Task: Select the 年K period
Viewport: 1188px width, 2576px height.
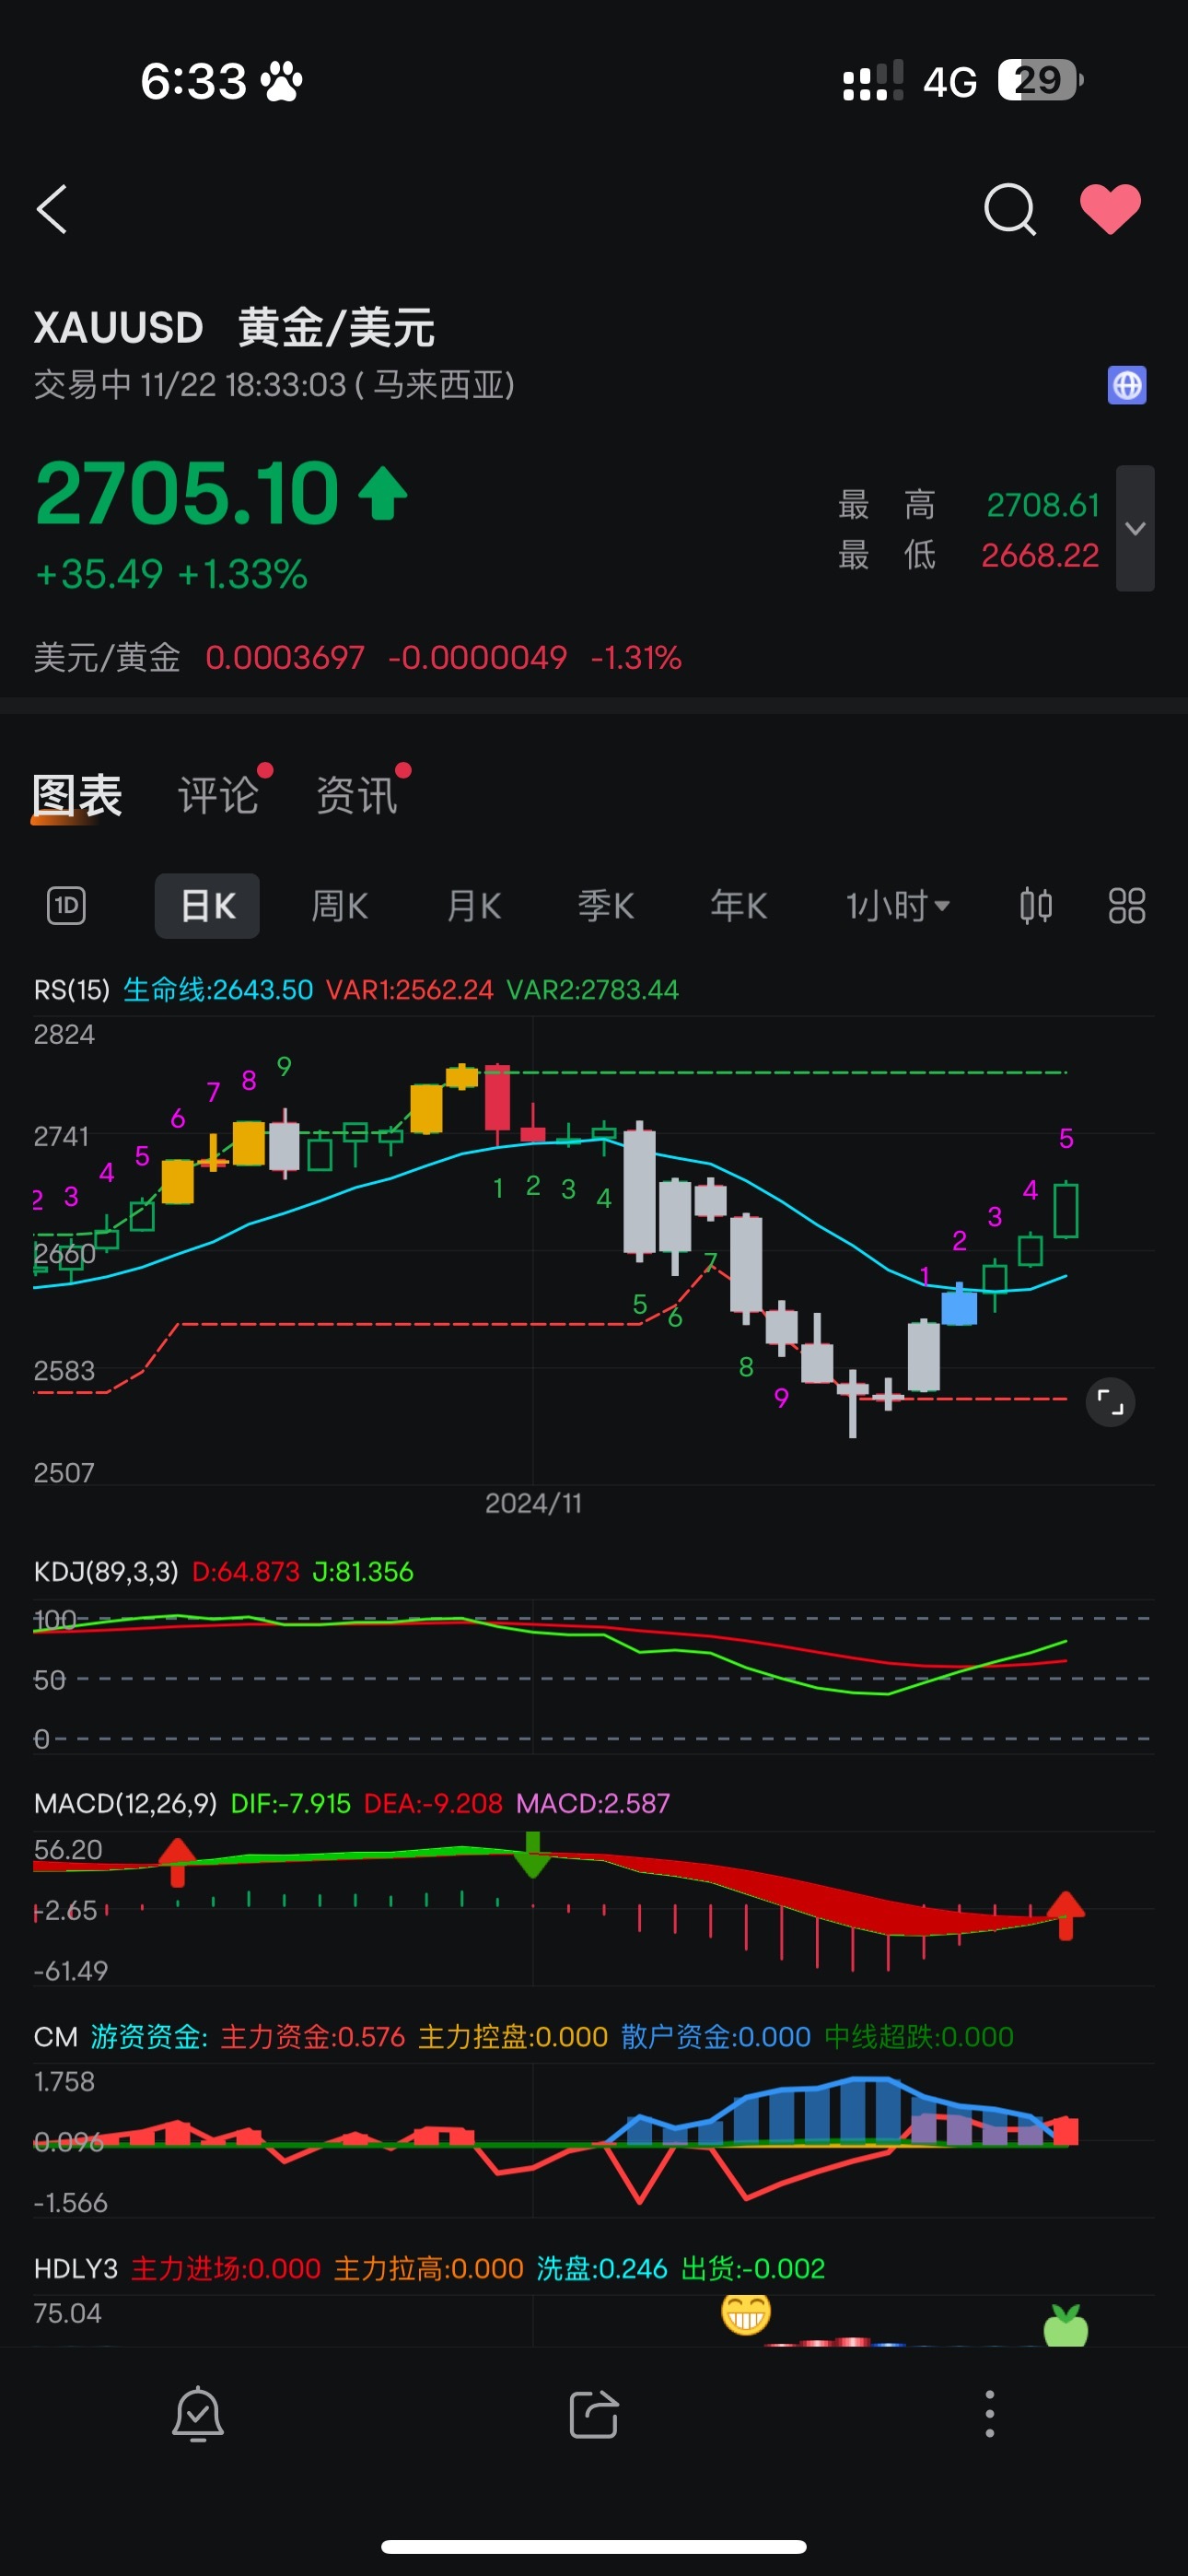Action: [739, 906]
